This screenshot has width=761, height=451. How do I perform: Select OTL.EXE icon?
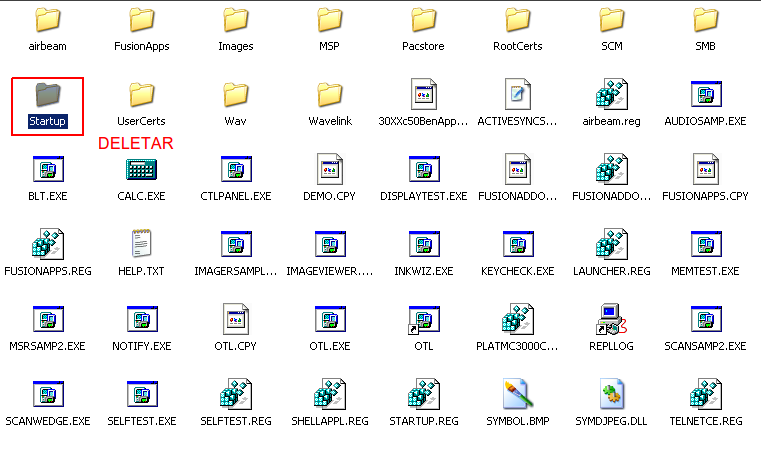[330, 318]
